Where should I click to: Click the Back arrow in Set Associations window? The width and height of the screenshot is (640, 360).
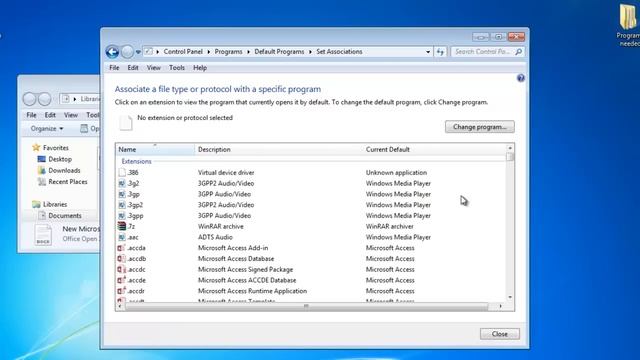tap(112, 52)
